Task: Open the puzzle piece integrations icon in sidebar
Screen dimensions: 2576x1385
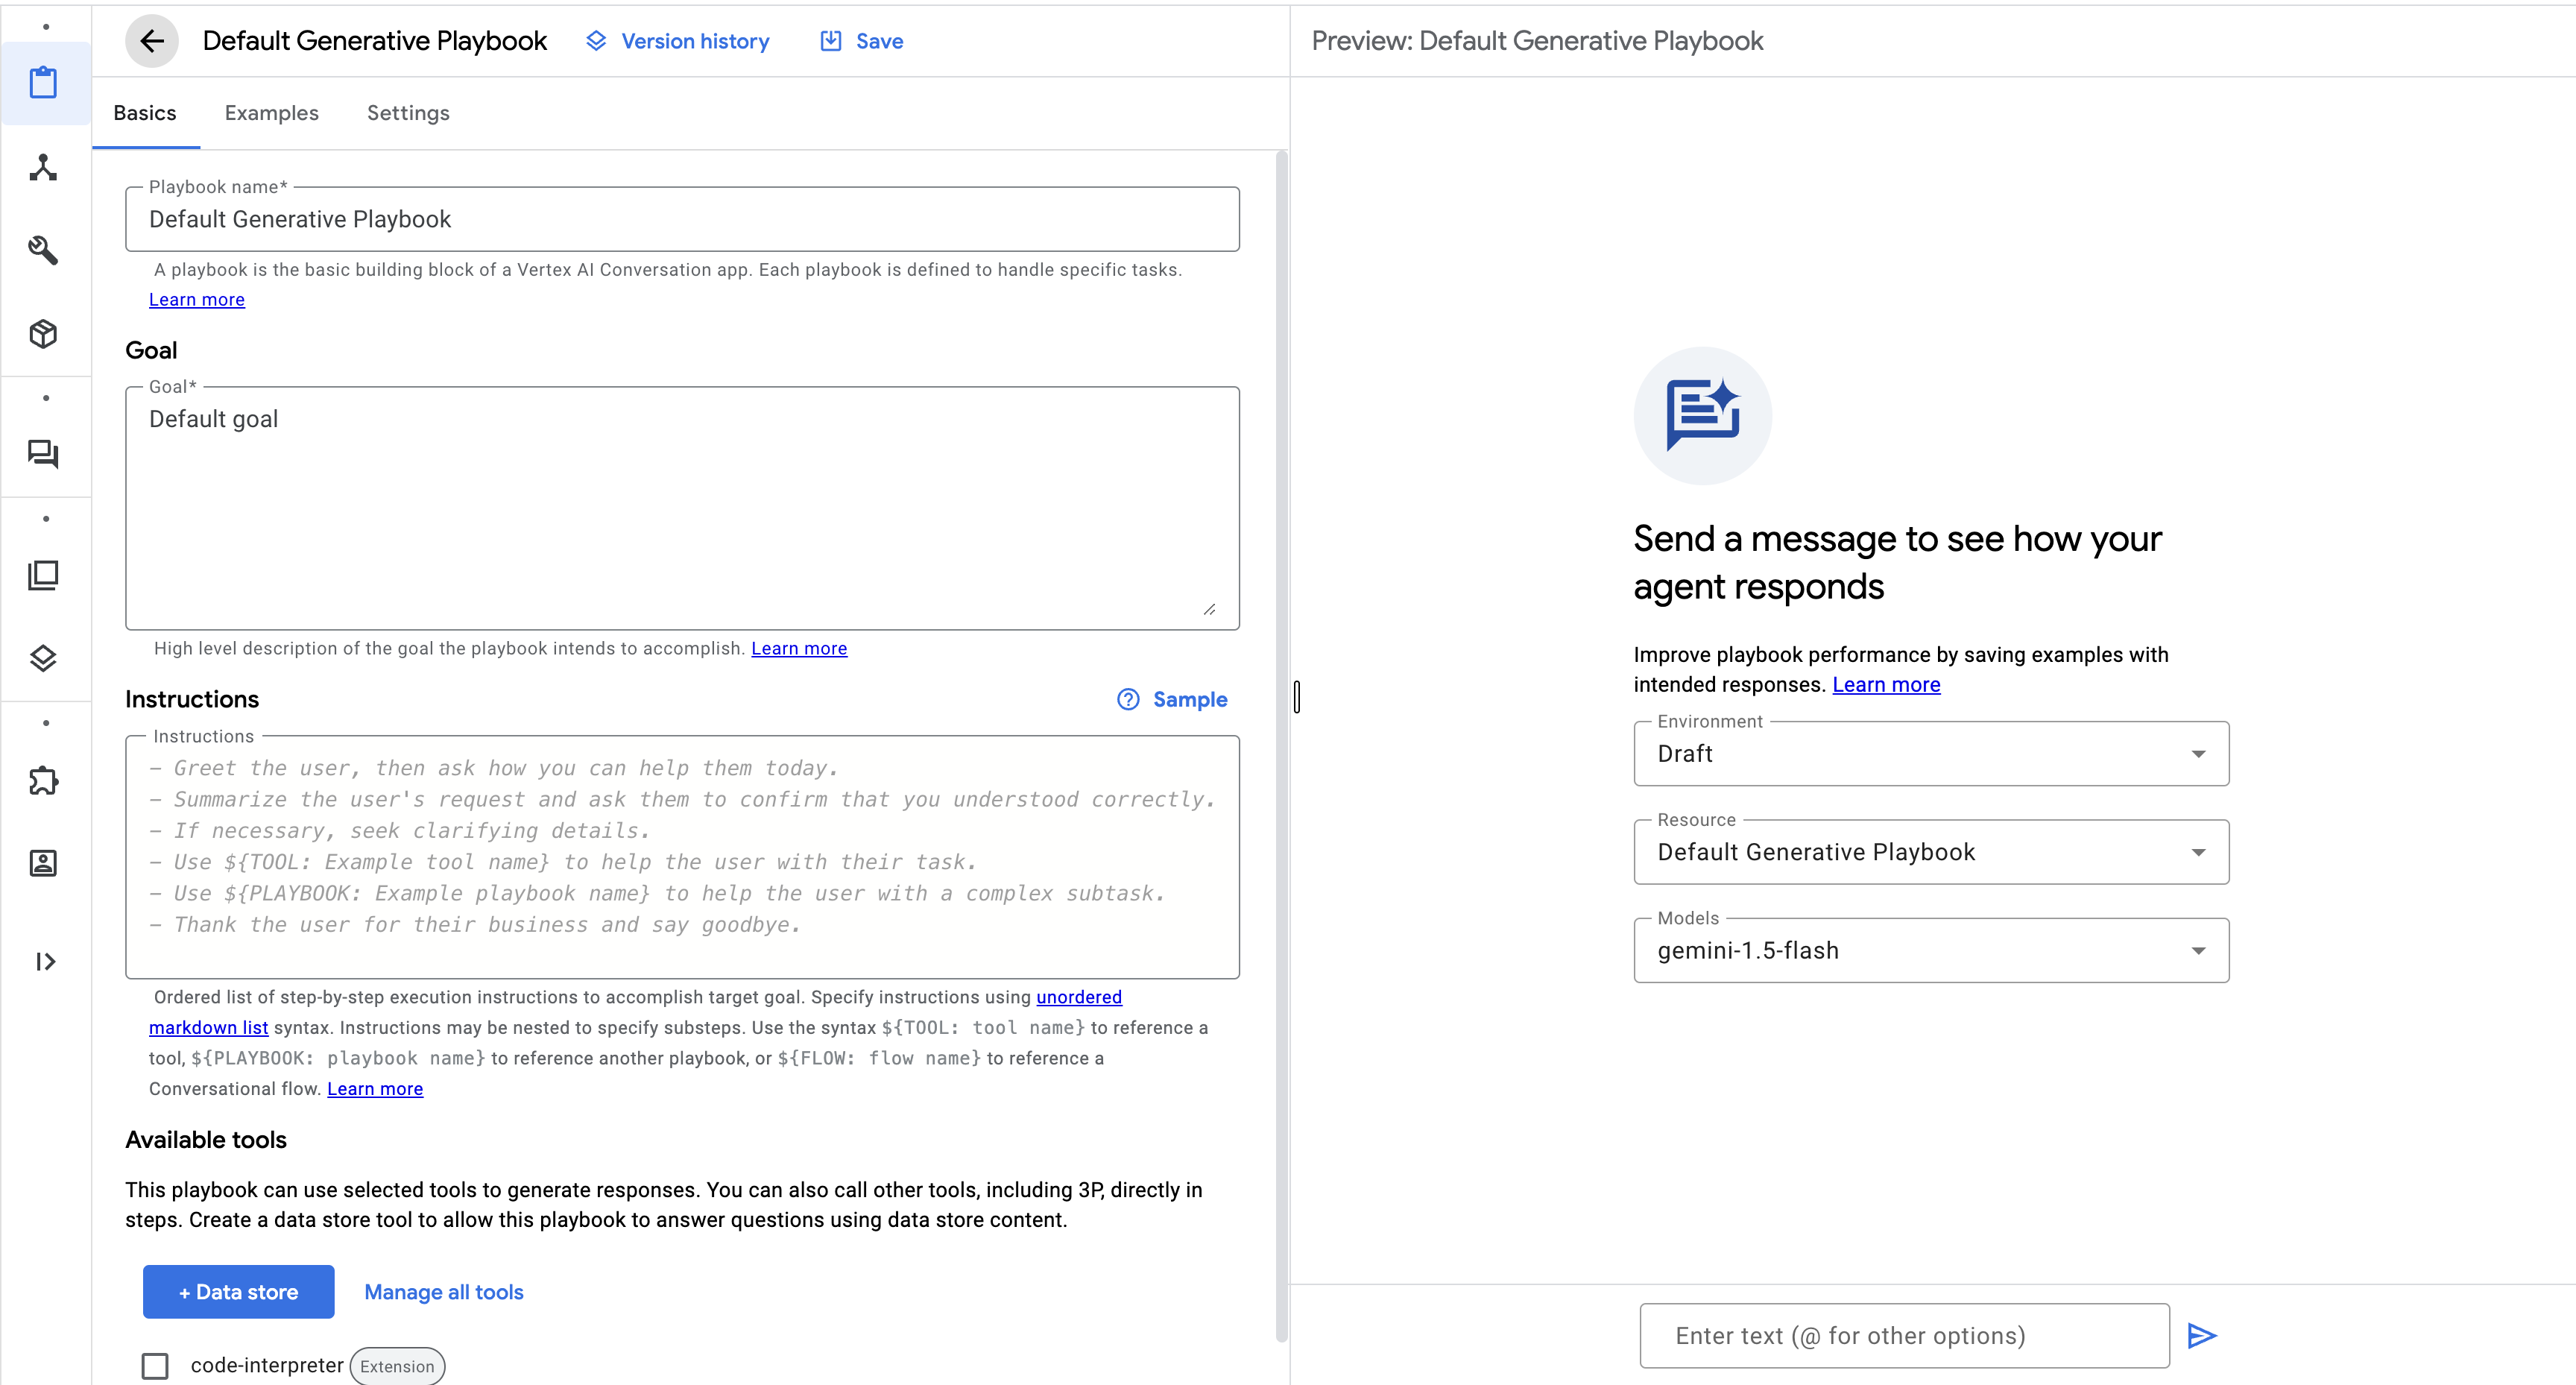Action: [x=43, y=780]
